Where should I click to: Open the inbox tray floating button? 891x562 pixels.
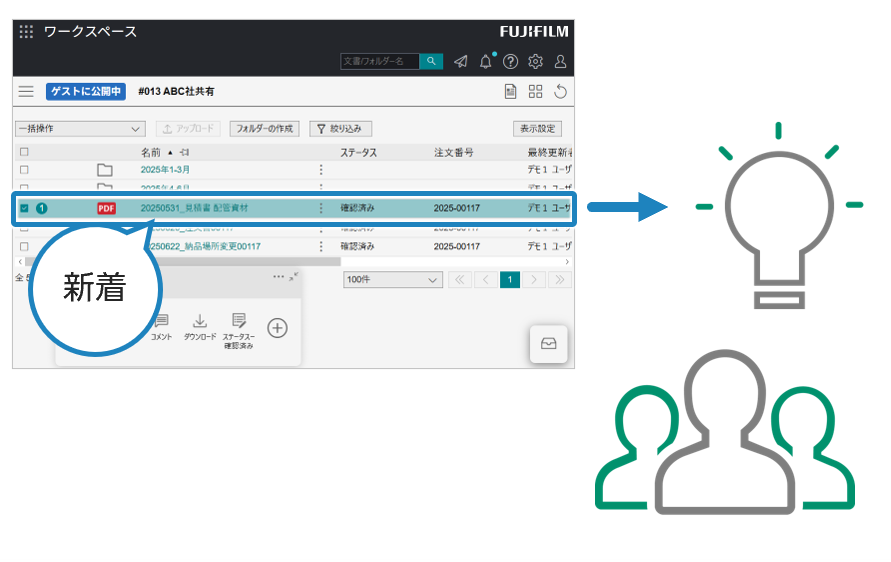[x=548, y=343]
